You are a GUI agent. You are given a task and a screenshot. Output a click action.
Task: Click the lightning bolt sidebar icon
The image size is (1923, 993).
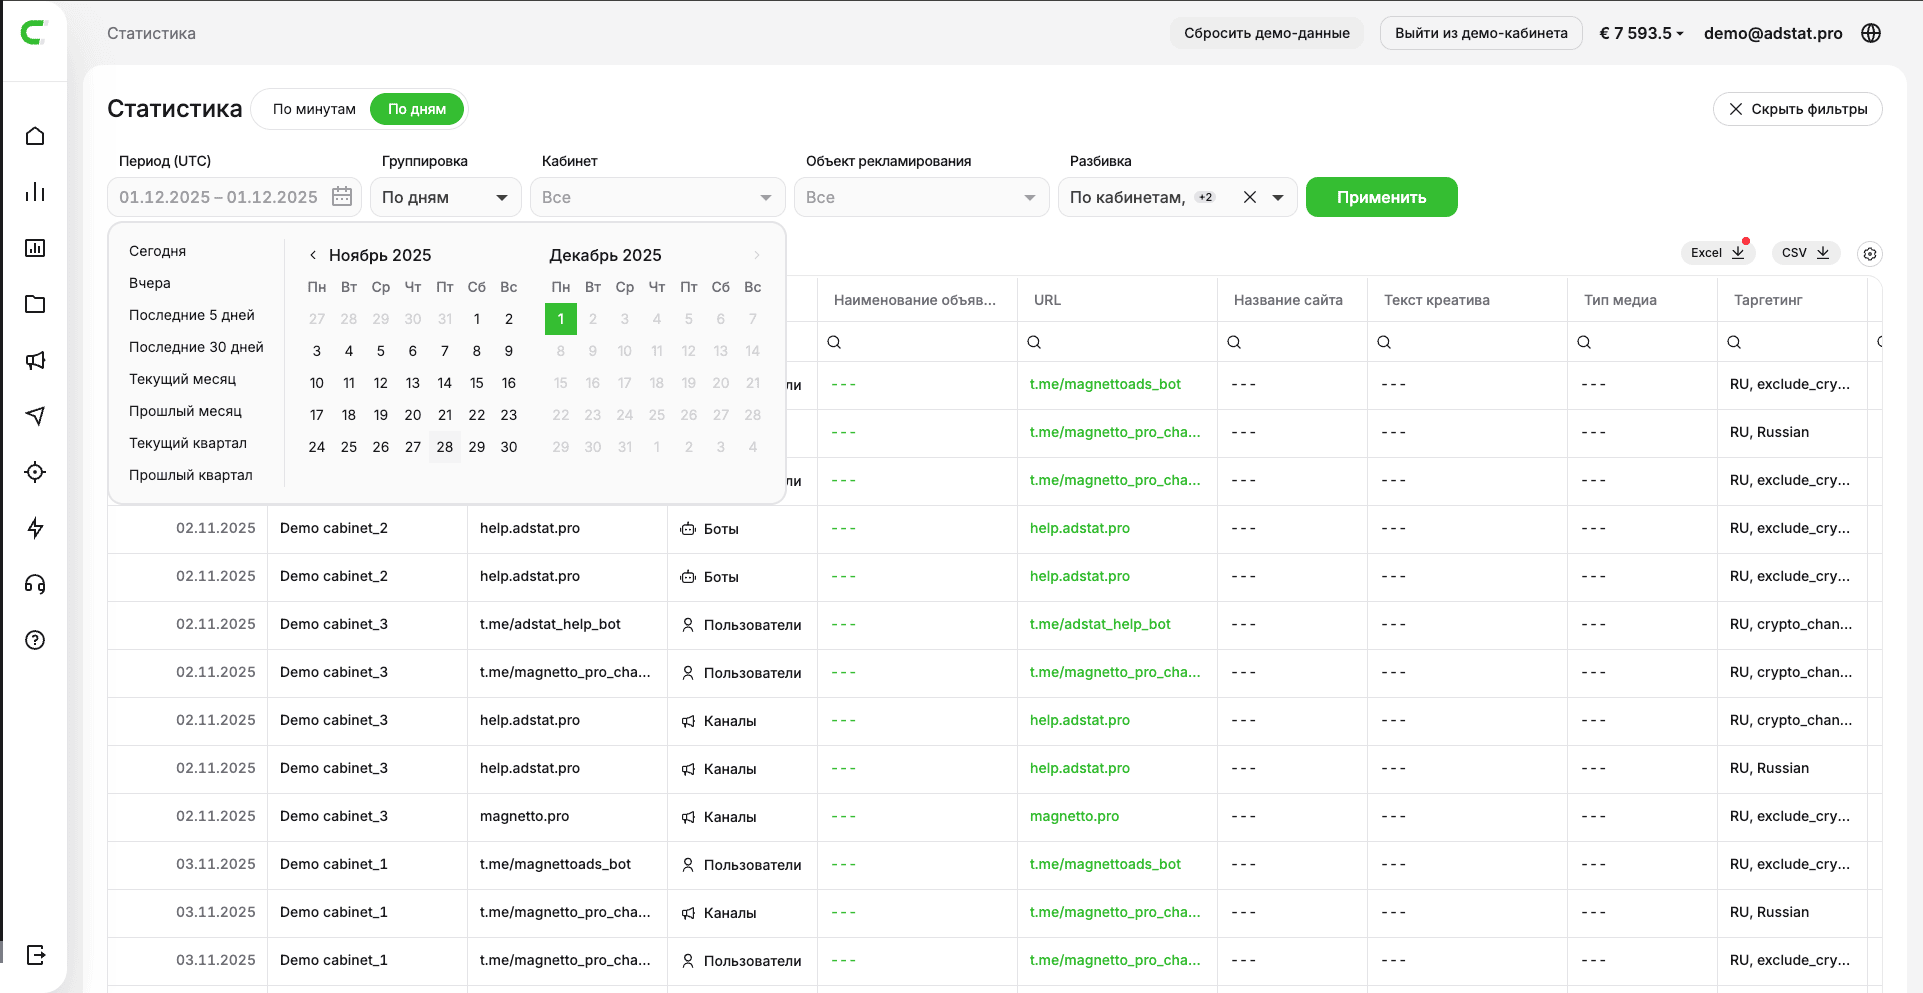tap(35, 528)
